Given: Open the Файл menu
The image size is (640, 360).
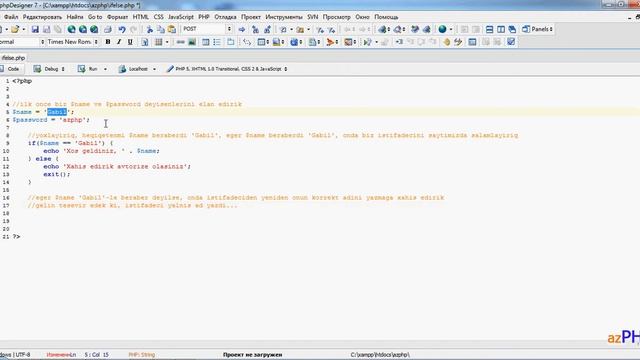Looking at the screenshot, I should [11, 17].
